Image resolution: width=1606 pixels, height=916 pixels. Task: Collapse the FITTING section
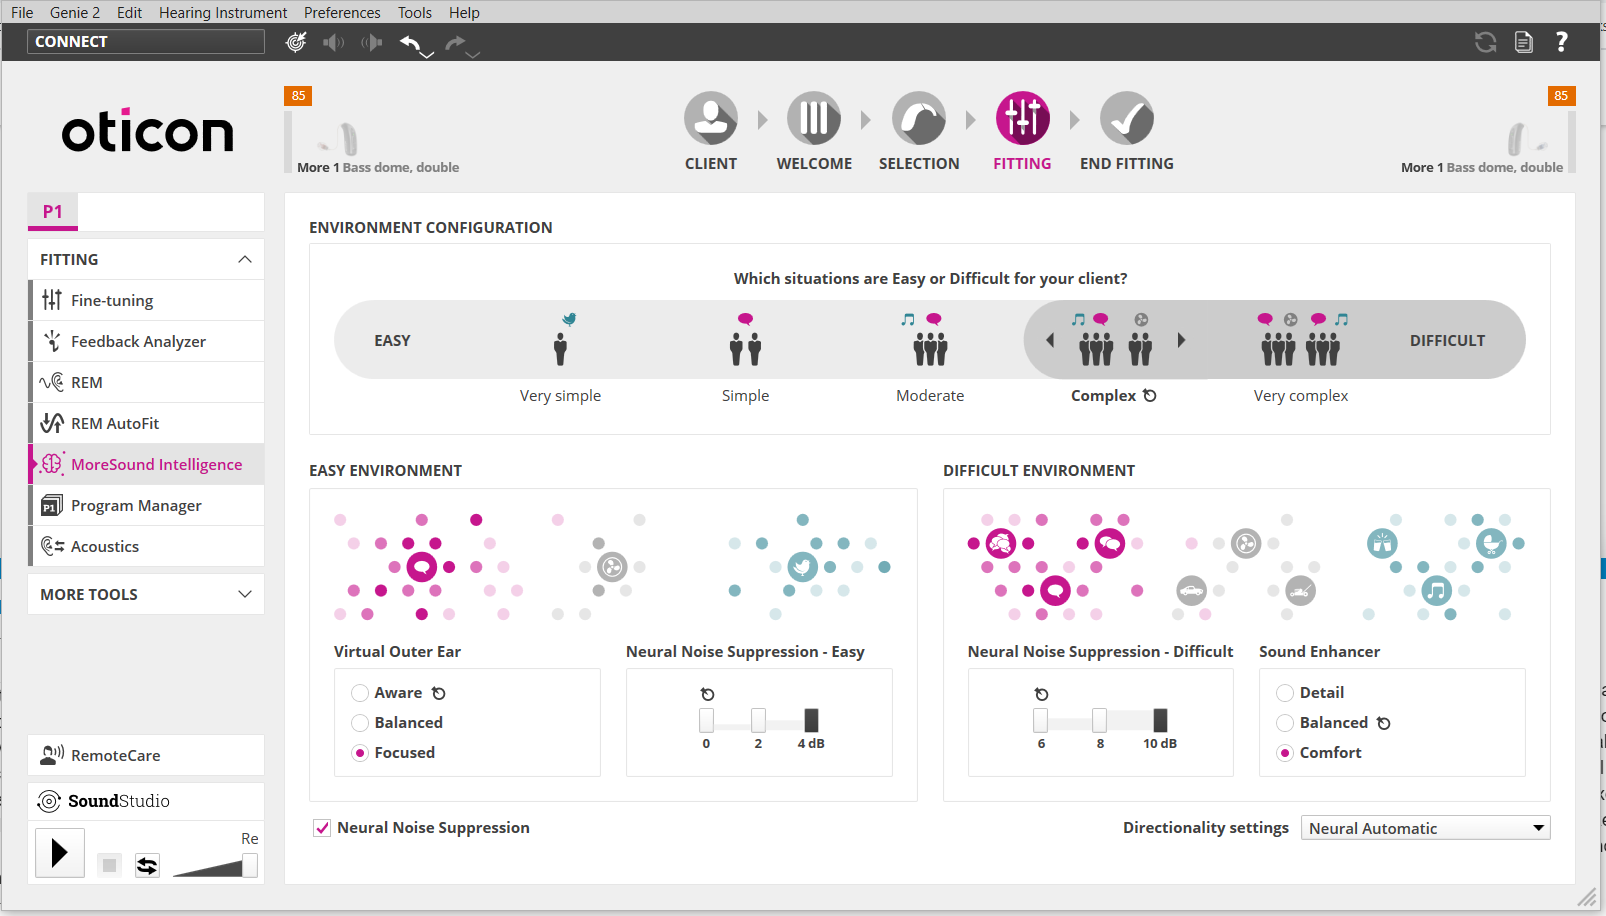pyautogui.click(x=244, y=260)
